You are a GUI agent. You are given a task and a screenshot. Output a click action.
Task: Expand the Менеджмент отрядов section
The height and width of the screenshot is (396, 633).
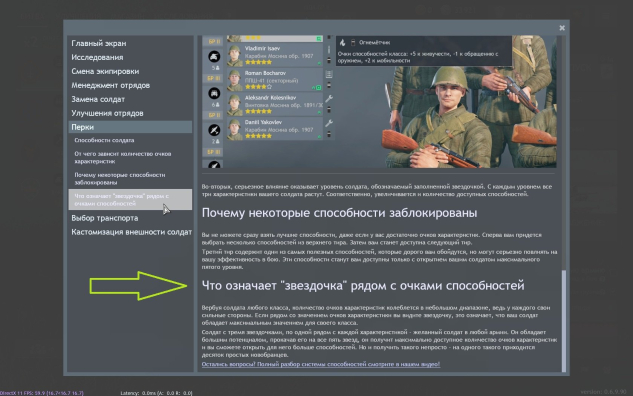111,85
